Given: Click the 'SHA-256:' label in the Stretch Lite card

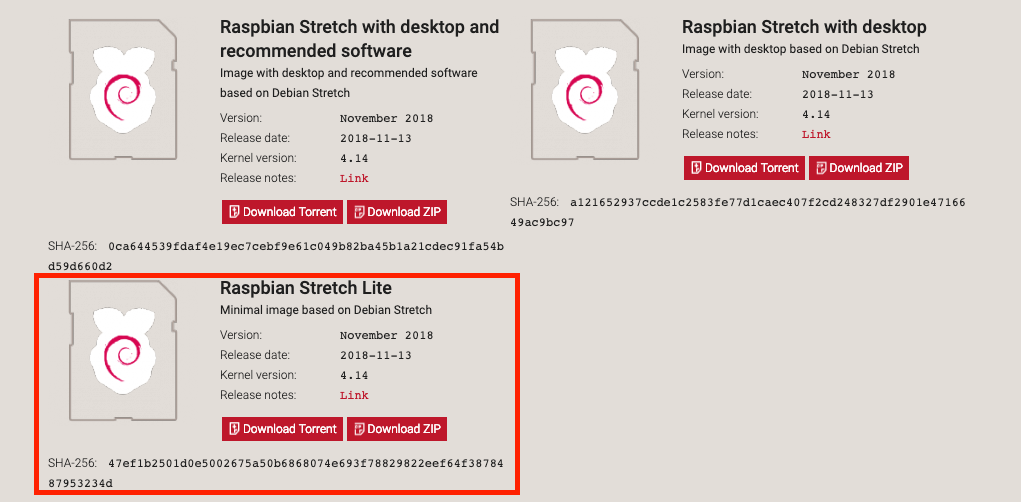Looking at the screenshot, I should tap(72, 464).
